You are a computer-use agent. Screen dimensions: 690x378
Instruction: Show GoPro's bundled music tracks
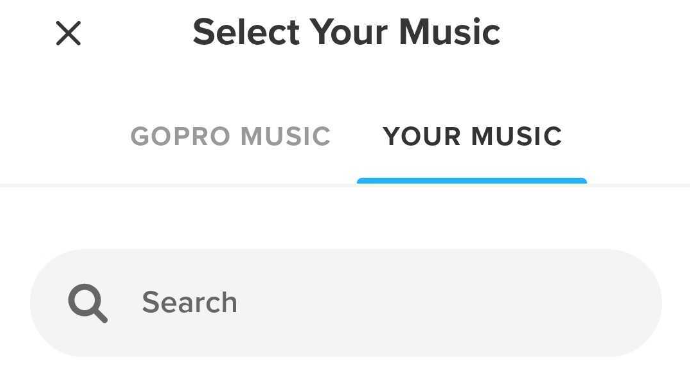(231, 136)
